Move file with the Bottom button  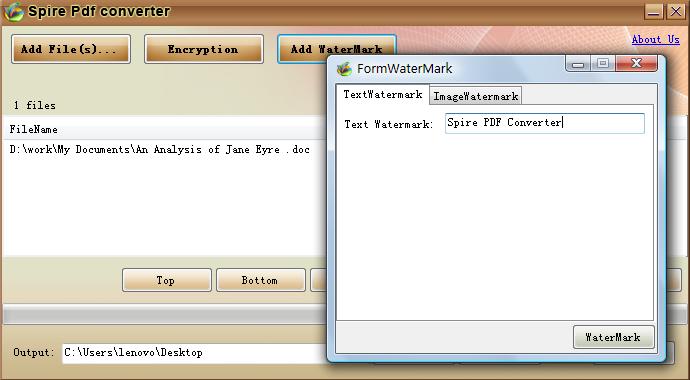tap(261, 280)
